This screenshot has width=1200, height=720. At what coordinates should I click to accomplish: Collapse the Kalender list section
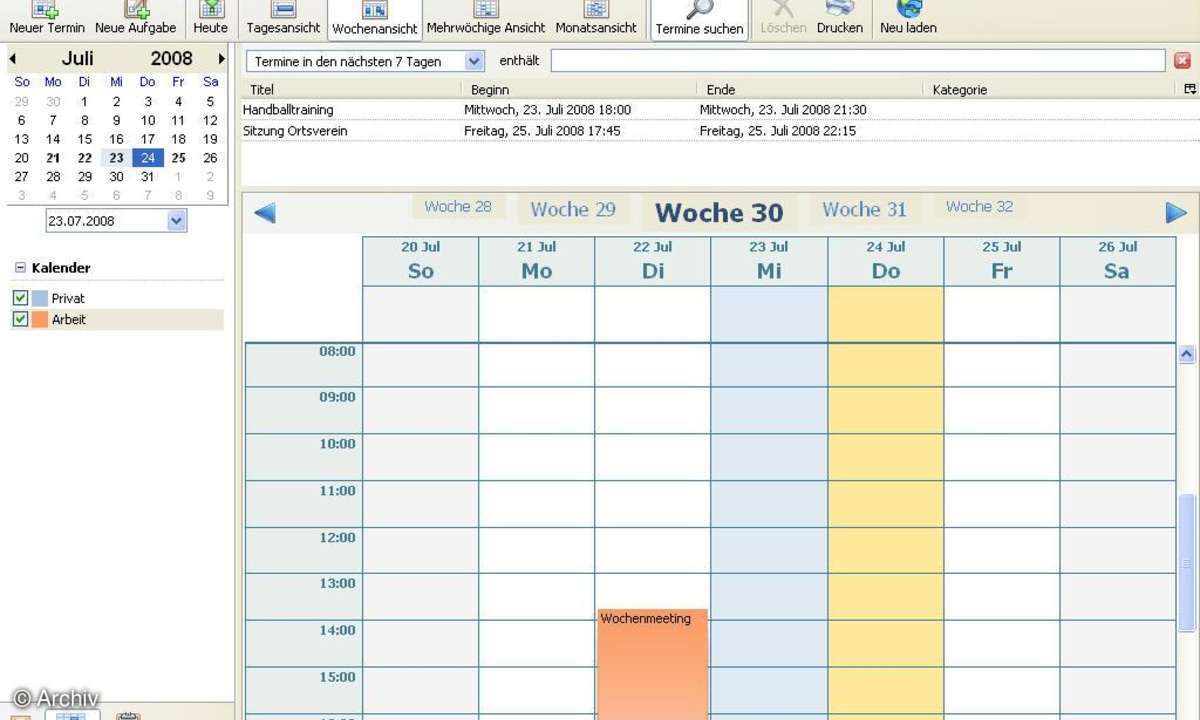tap(20, 268)
